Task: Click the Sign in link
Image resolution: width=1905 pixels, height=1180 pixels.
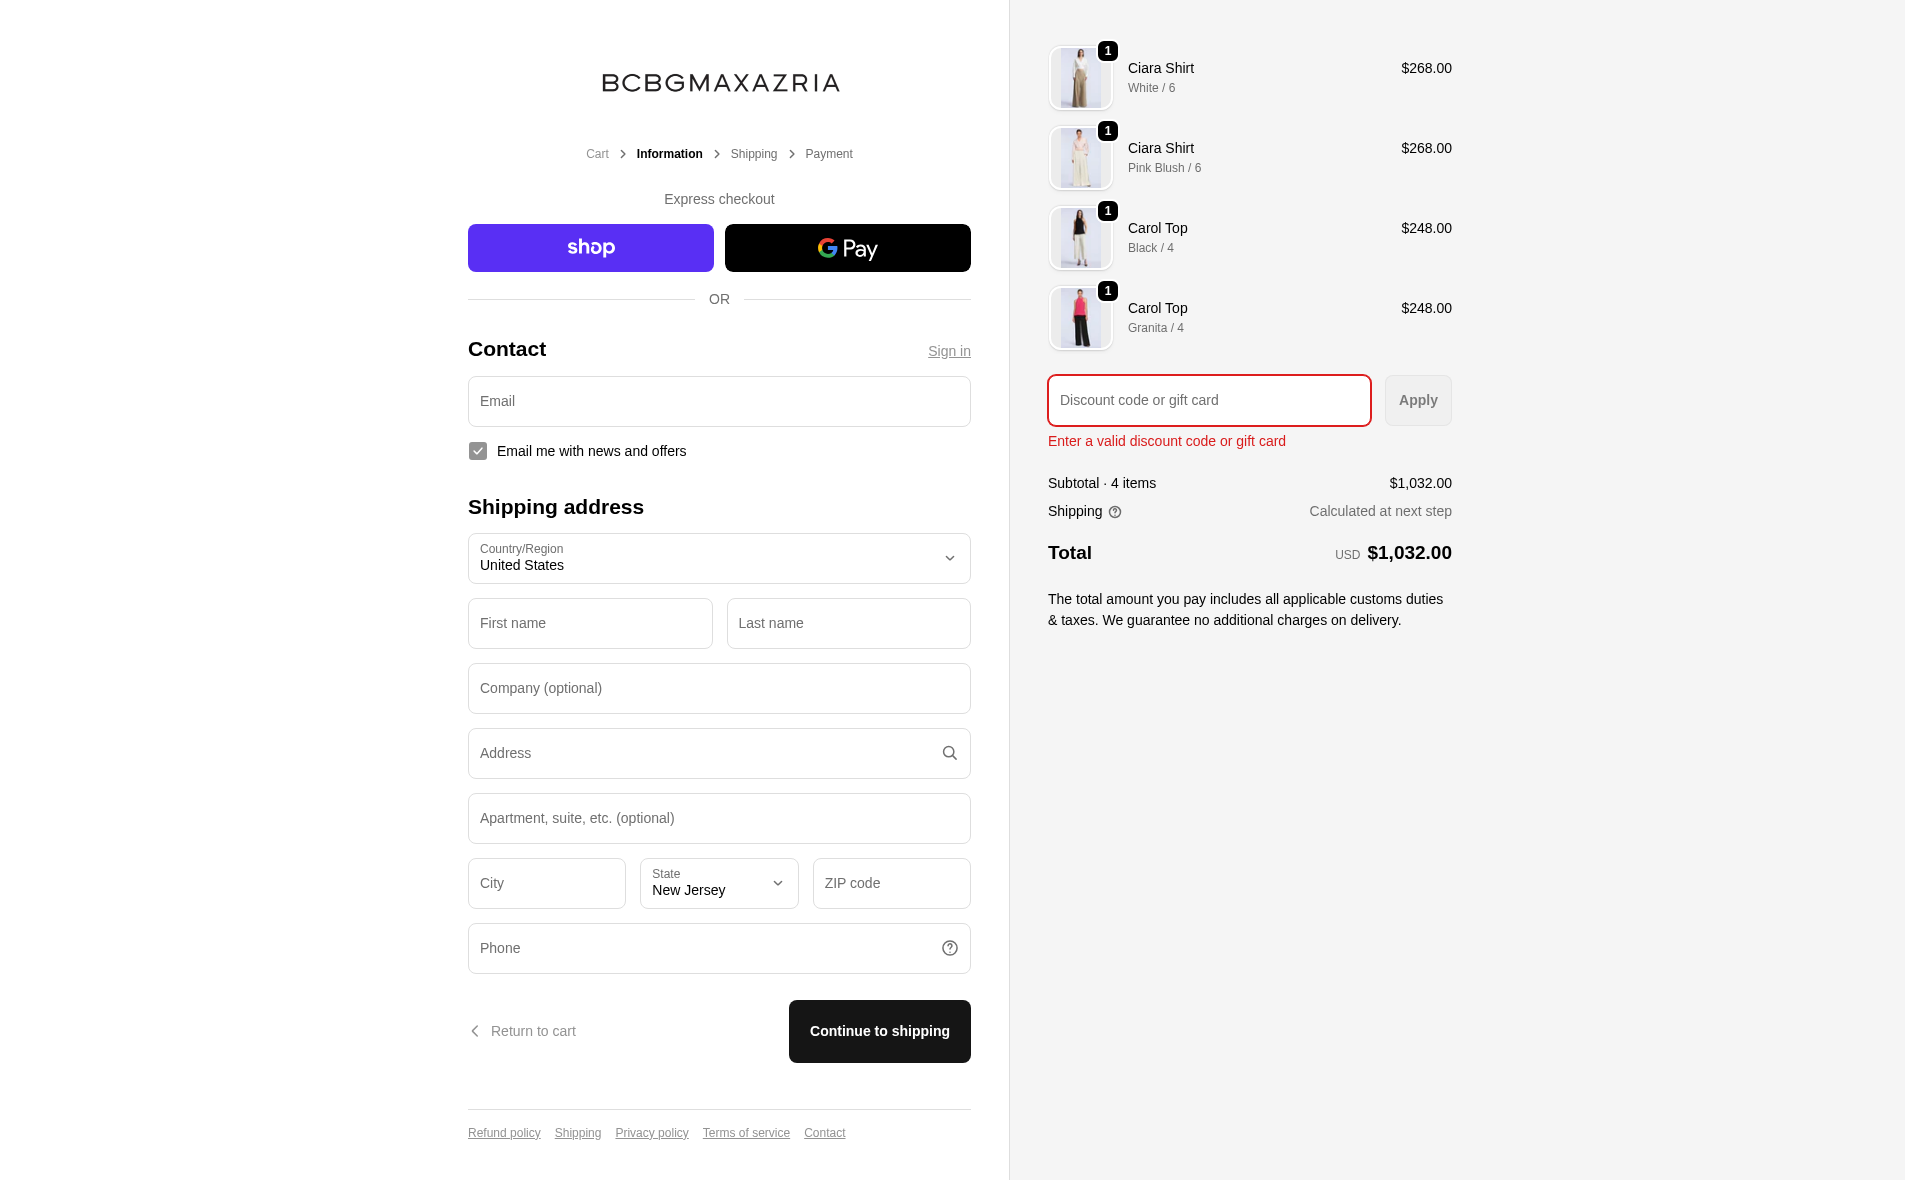Action: (949, 351)
